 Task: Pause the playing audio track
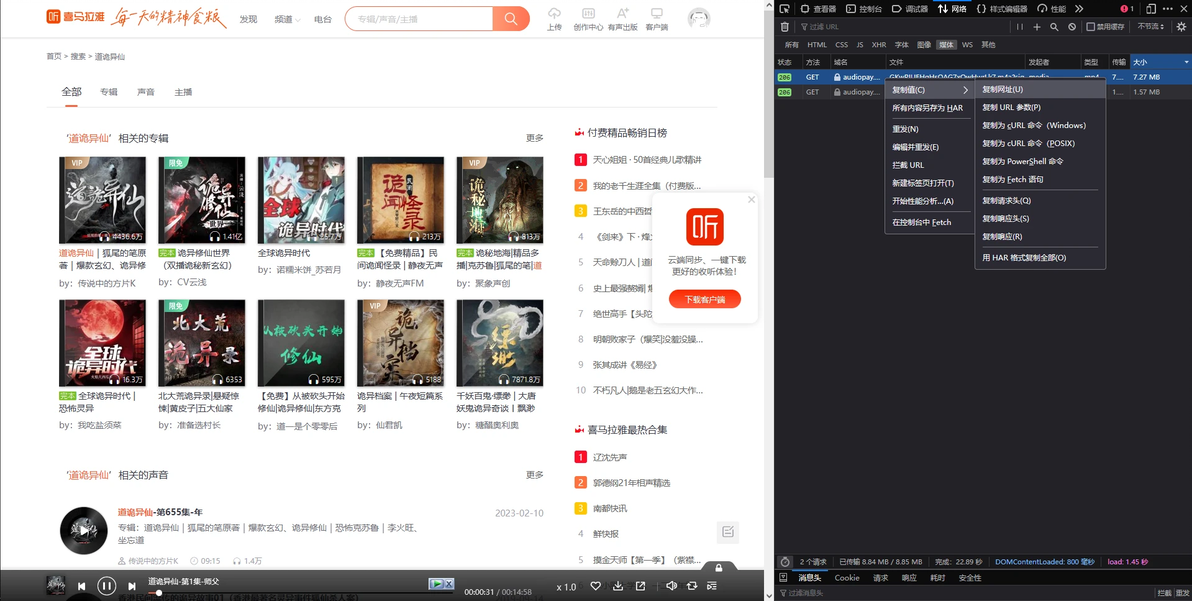coord(106,586)
